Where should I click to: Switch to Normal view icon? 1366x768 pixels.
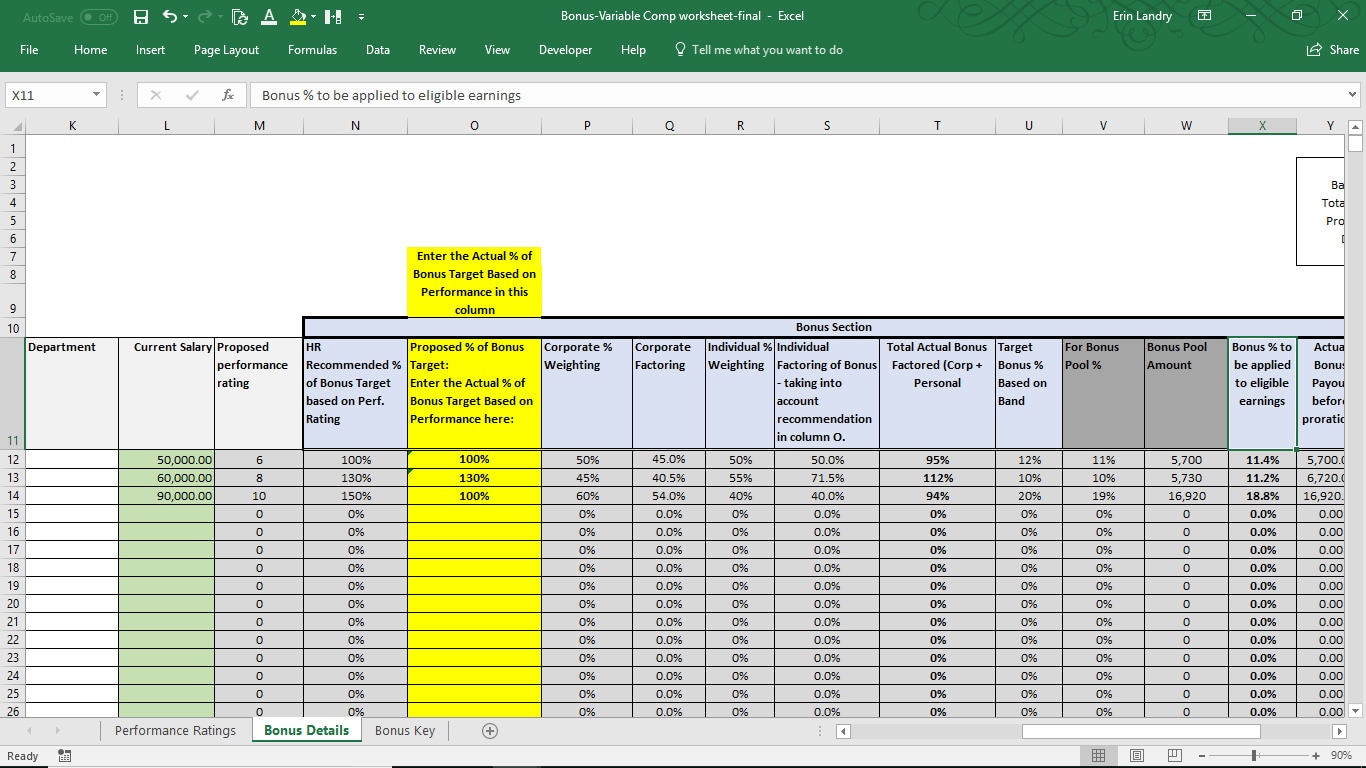tap(1098, 755)
